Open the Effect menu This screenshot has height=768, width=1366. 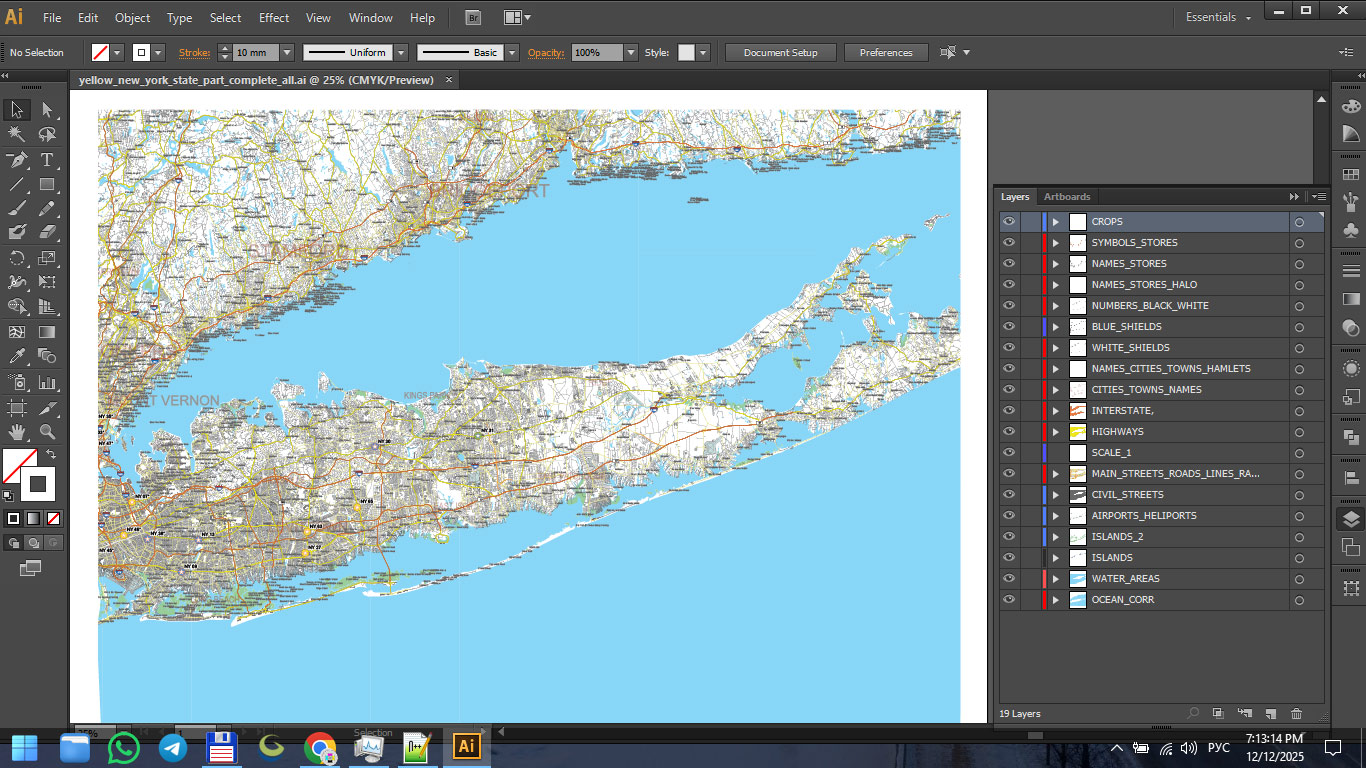point(274,18)
